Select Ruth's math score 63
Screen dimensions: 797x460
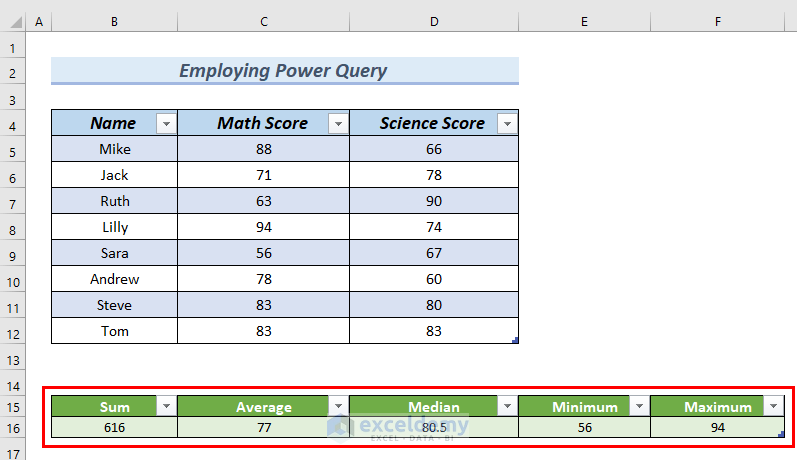[x=263, y=201]
